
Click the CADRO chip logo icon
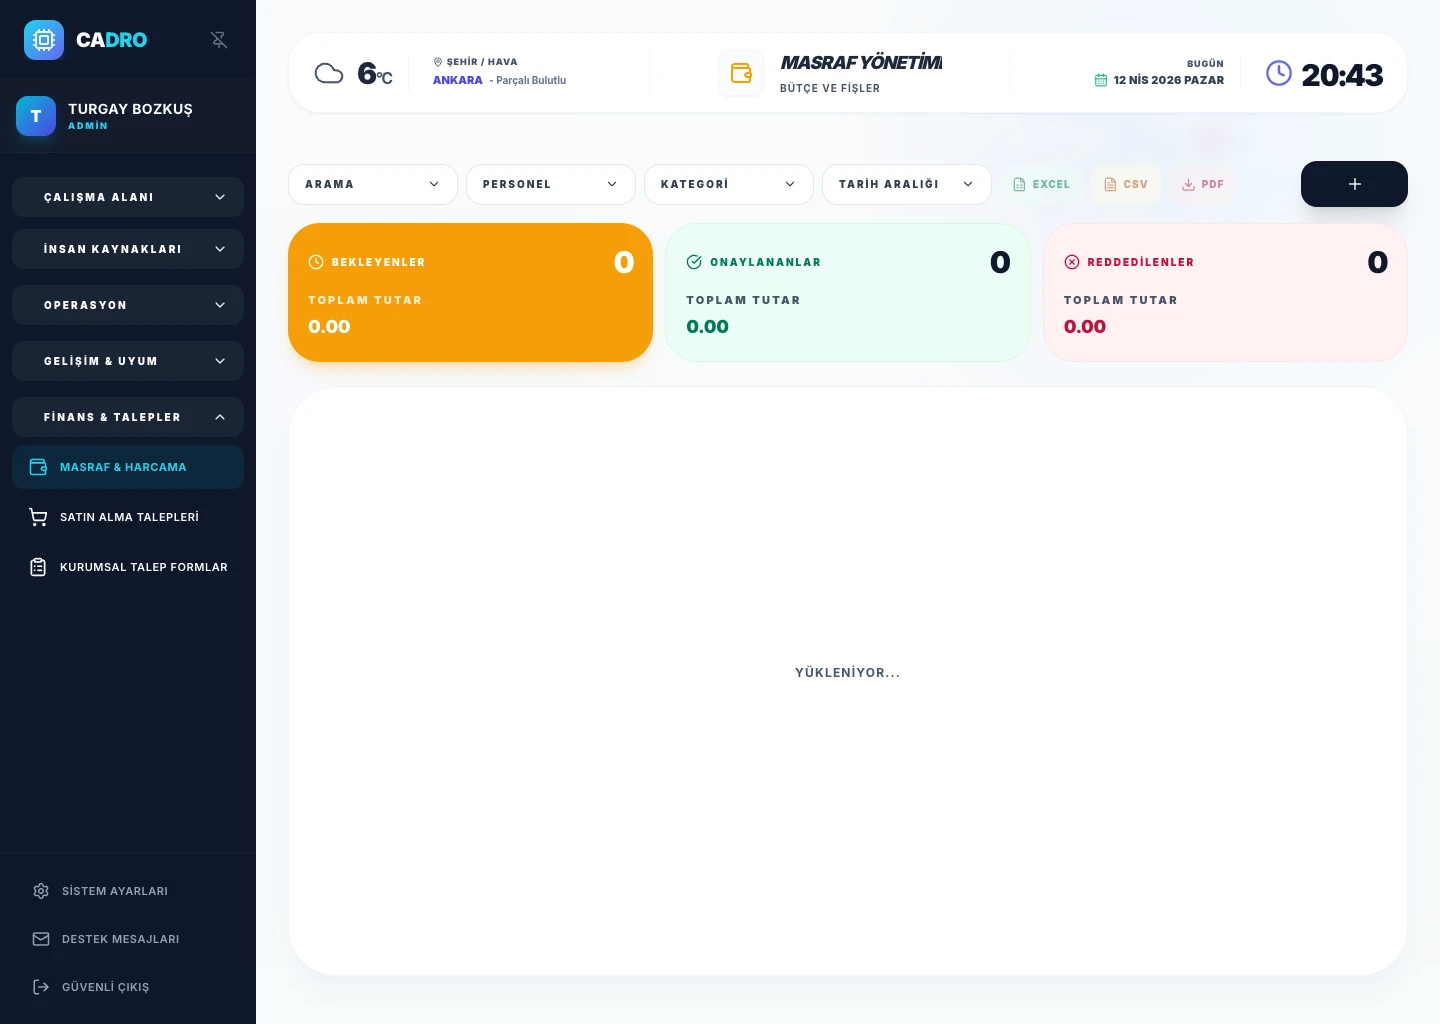click(44, 40)
